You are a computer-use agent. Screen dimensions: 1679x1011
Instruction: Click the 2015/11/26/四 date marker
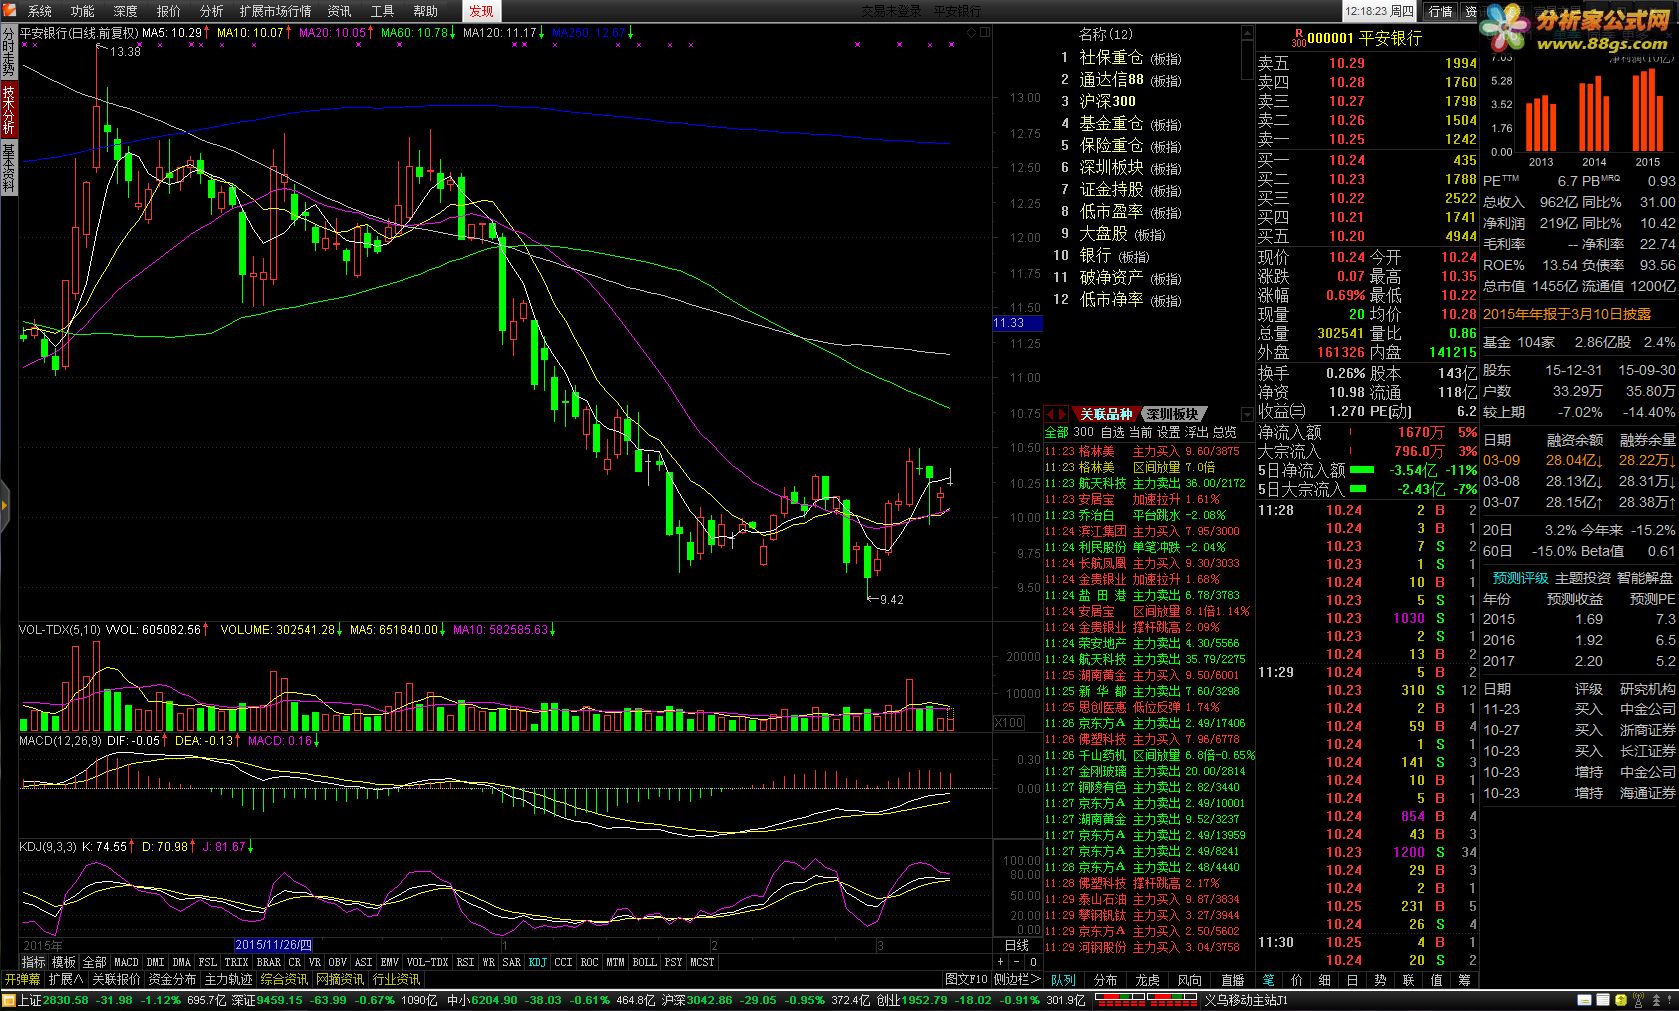pyautogui.click(x=273, y=945)
